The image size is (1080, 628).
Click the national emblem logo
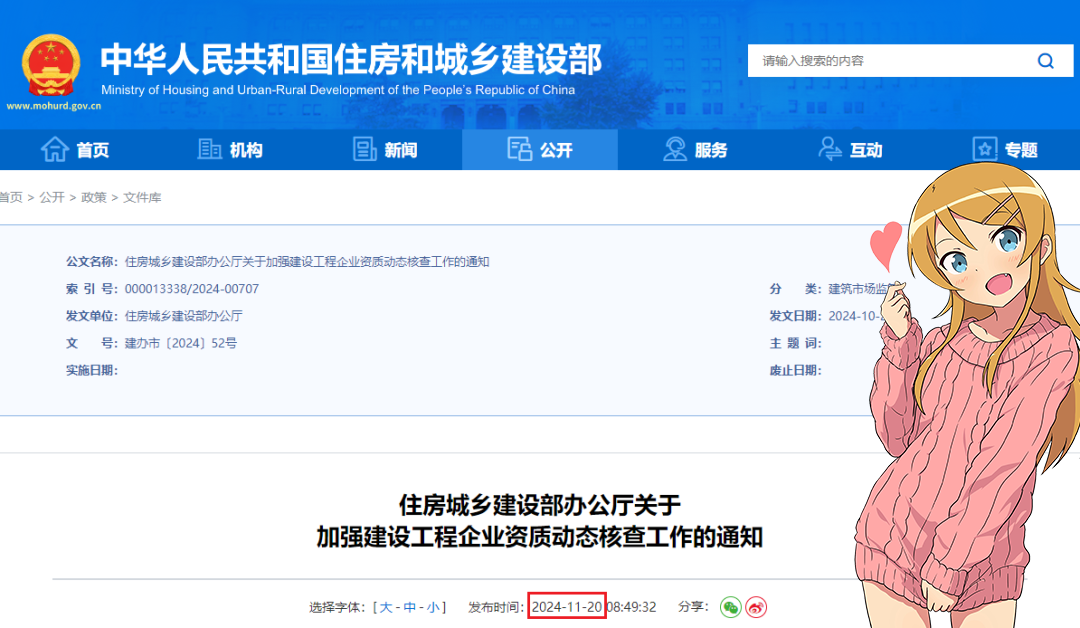point(50,65)
